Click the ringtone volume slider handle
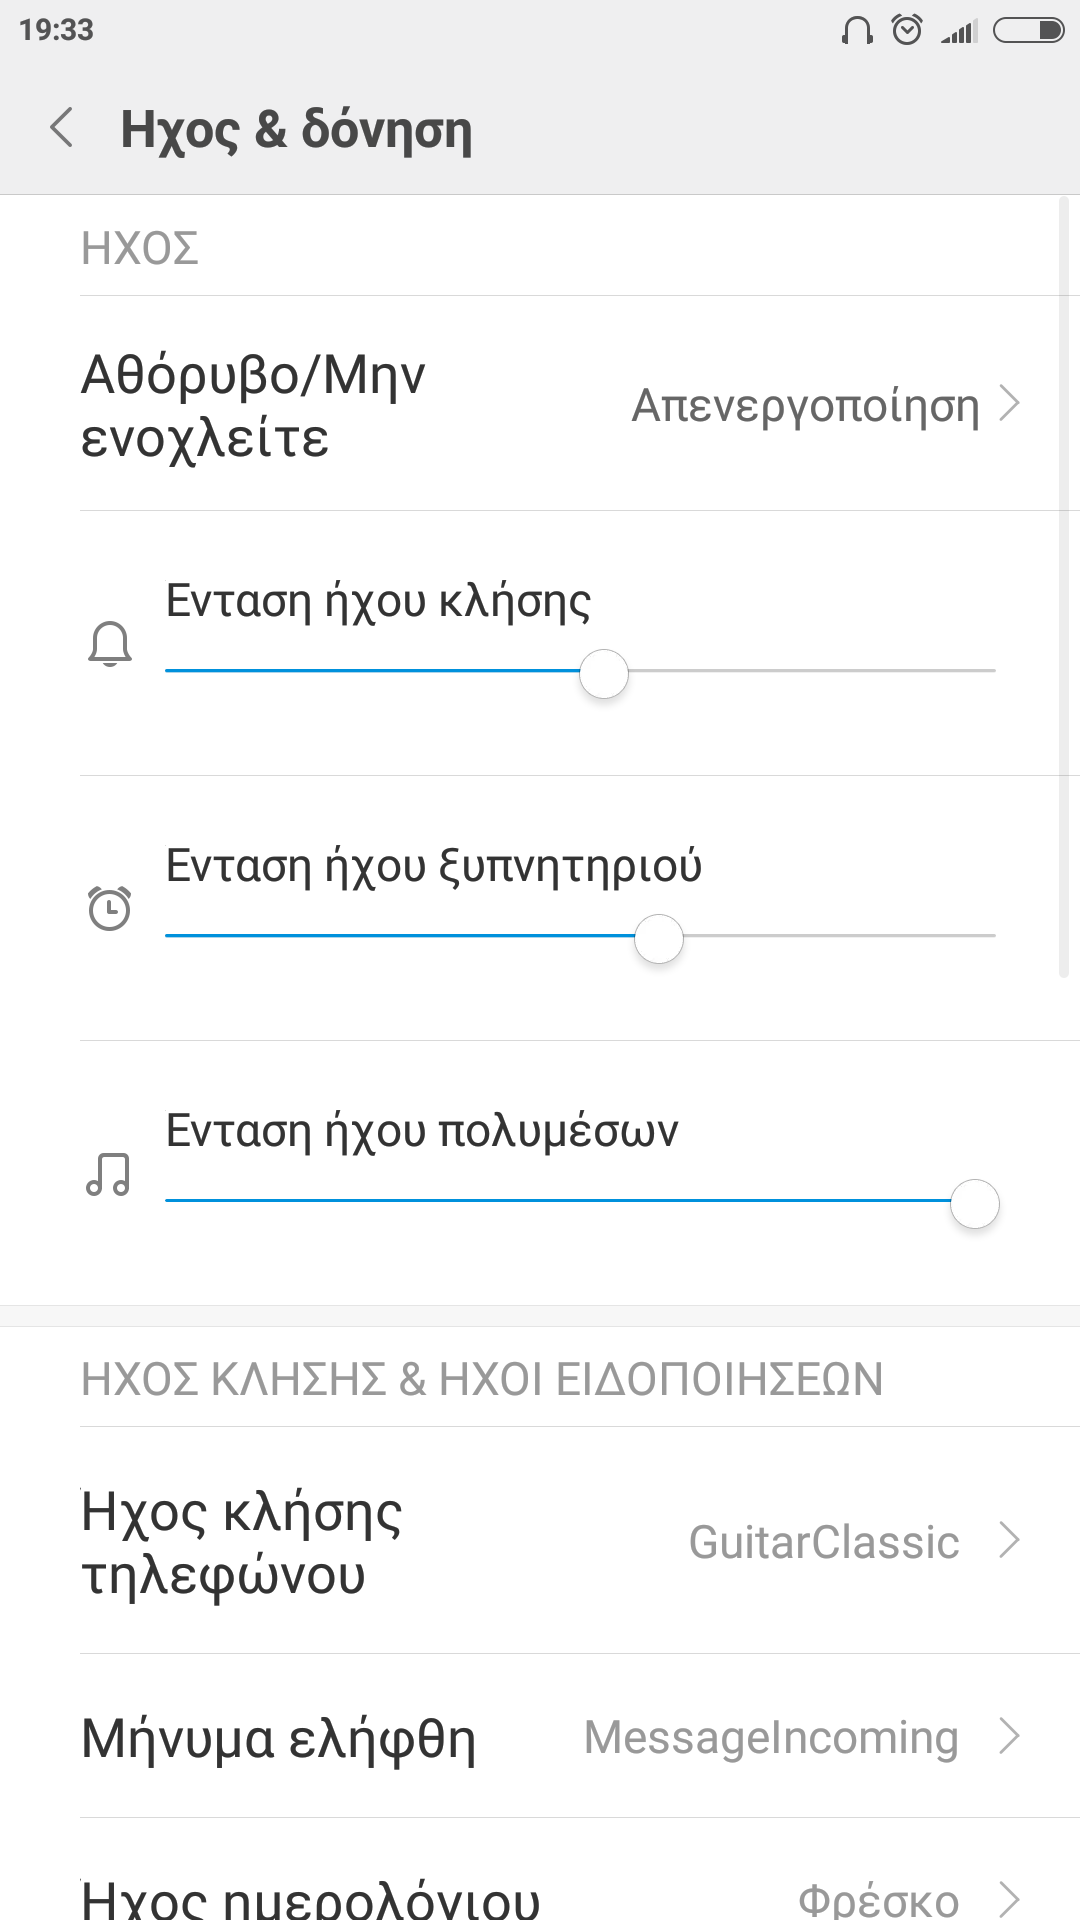The width and height of the screenshot is (1080, 1920). pyautogui.click(x=604, y=674)
